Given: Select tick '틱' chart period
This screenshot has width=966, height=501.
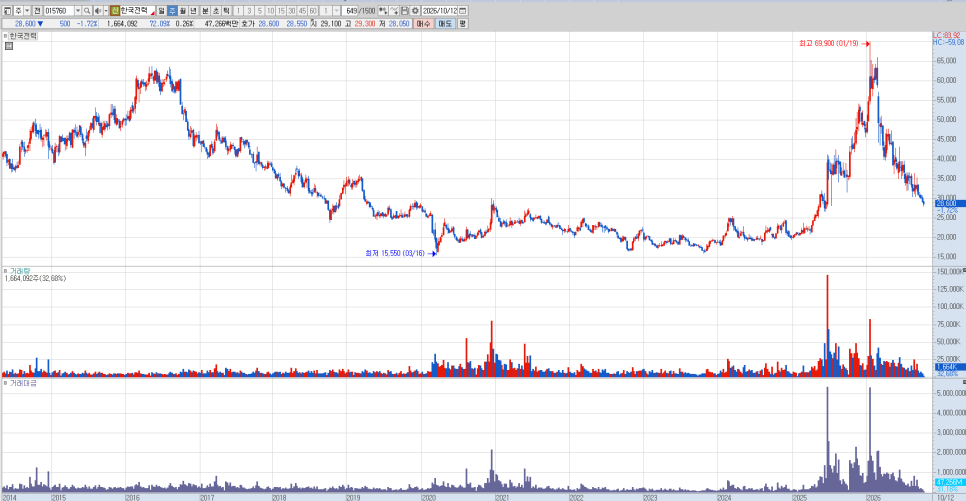Looking at the screenshot, I should point(226,11).
